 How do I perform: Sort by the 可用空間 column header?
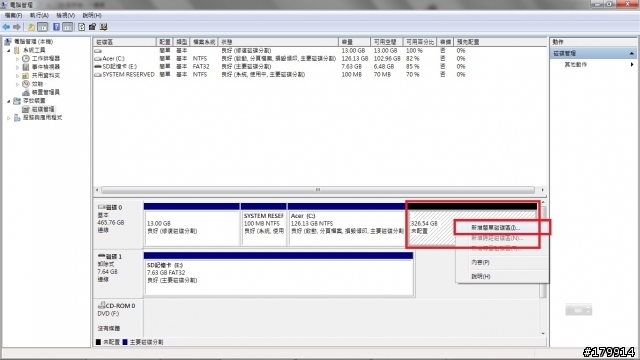pos(387,42)
